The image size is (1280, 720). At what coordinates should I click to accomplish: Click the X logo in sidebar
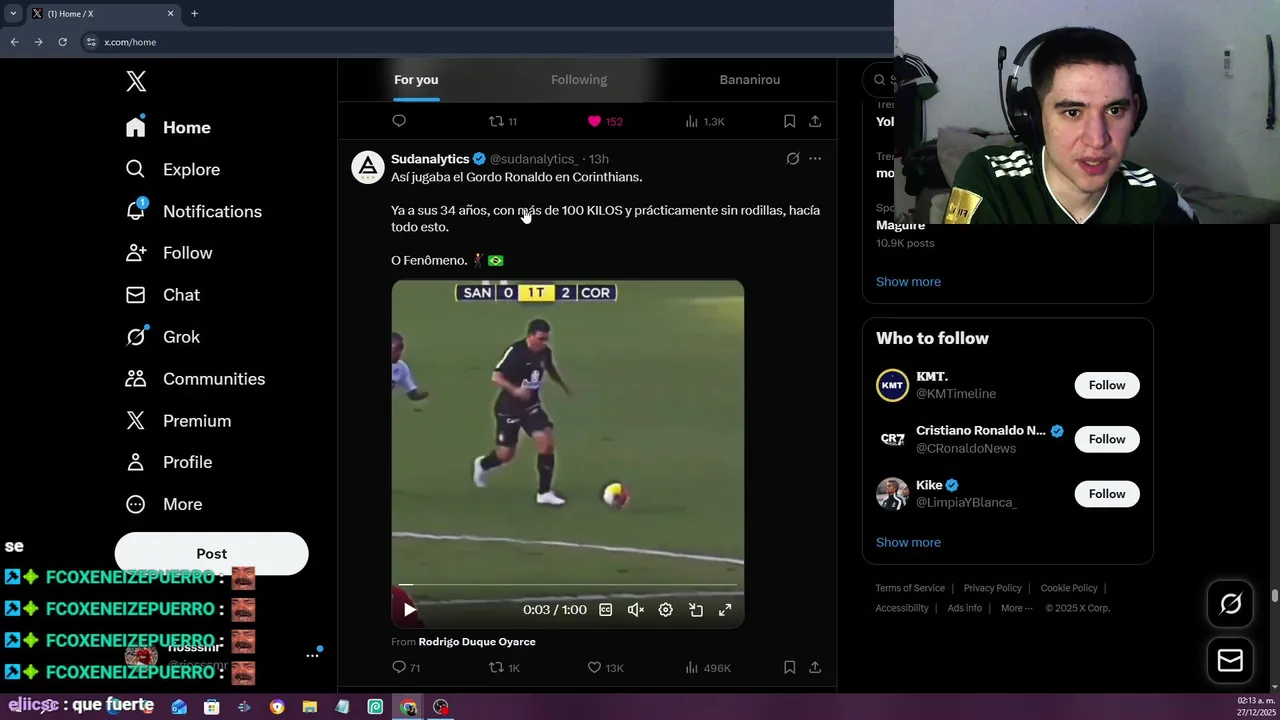[136, 81]
